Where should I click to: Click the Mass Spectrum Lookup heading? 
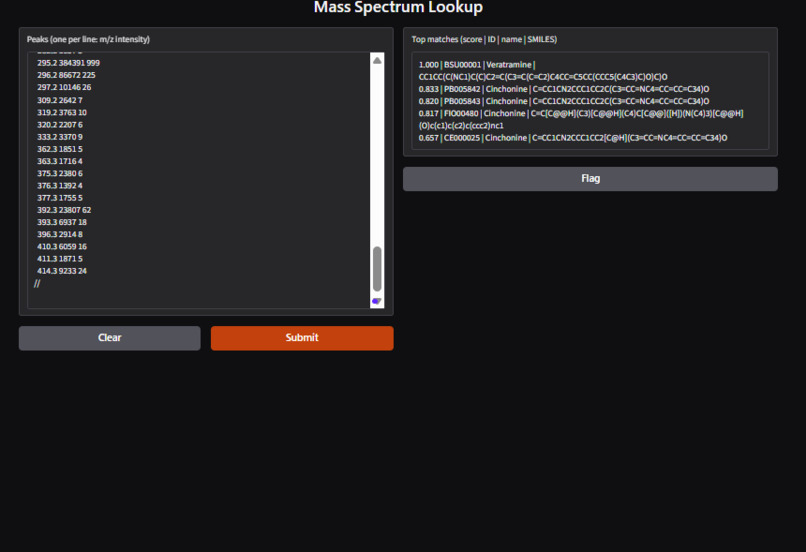click(398, 7)
